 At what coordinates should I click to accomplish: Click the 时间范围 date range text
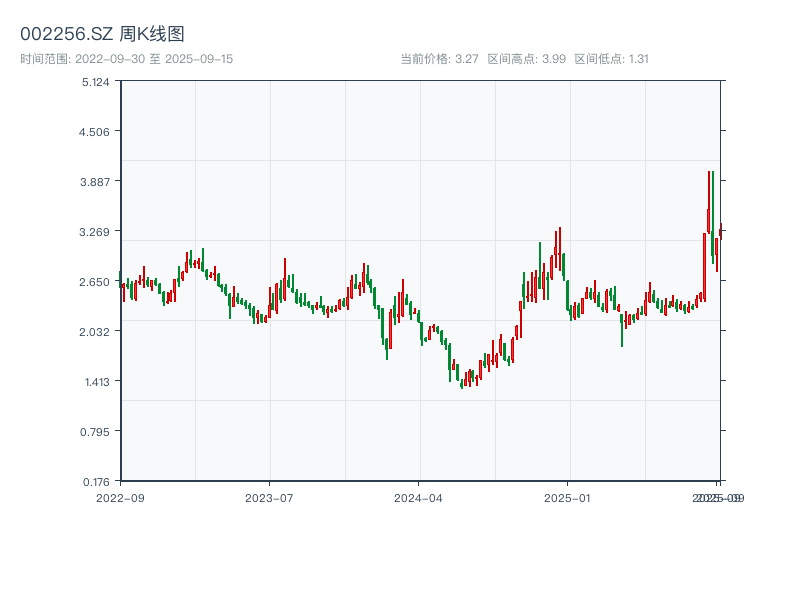click(126, 59)
